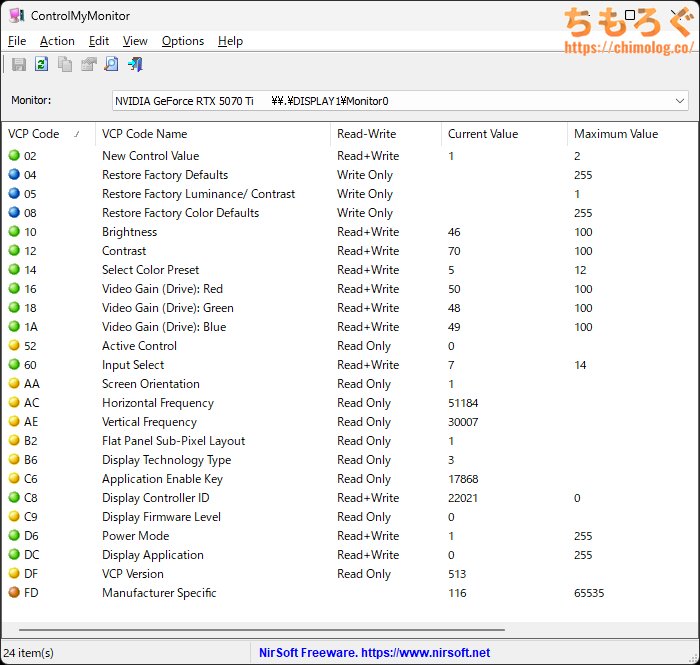Image resolution: width=700 pixels, height=665 pixels.
Task: Click Vertical Frequency value 30007
Action: coord(463,422)
